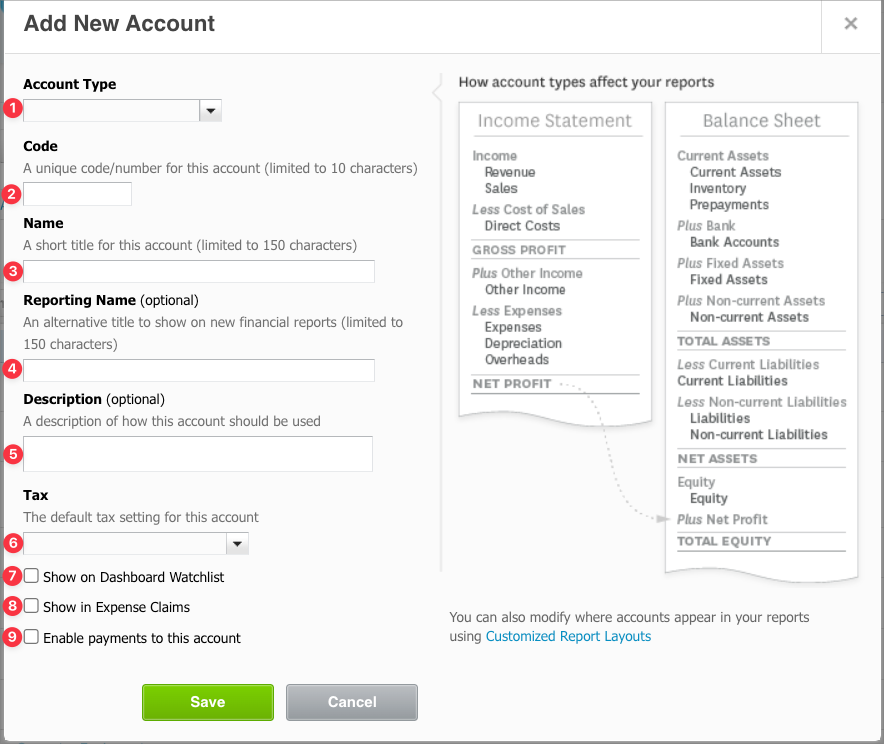884x744 pixels.
Task: Click the red numbered badge 4 near Reporting Name
Action: pyautogui.click(x=13, y=370)
